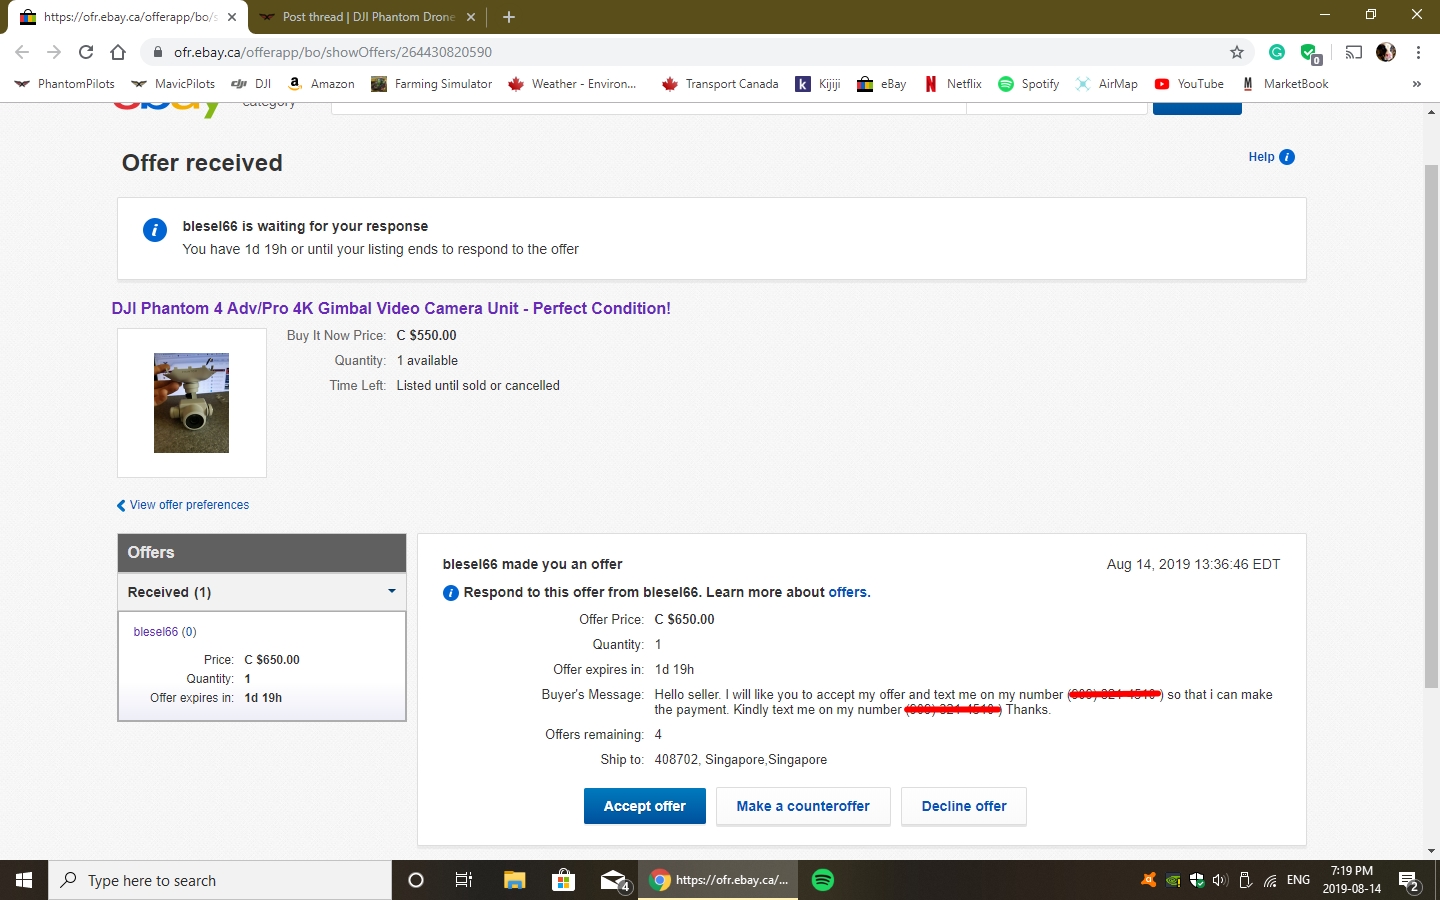Open the Farming Simulator bookmark
The height and width of the screenshot is (900, 1440).
click(431, 84)
